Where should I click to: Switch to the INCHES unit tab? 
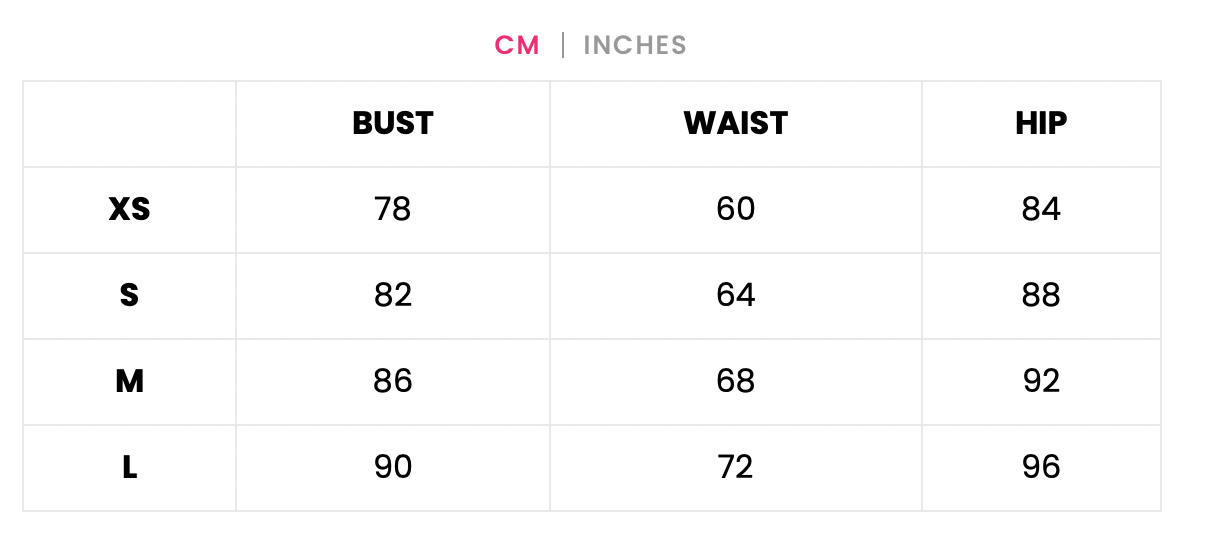(x=635, y=45)
